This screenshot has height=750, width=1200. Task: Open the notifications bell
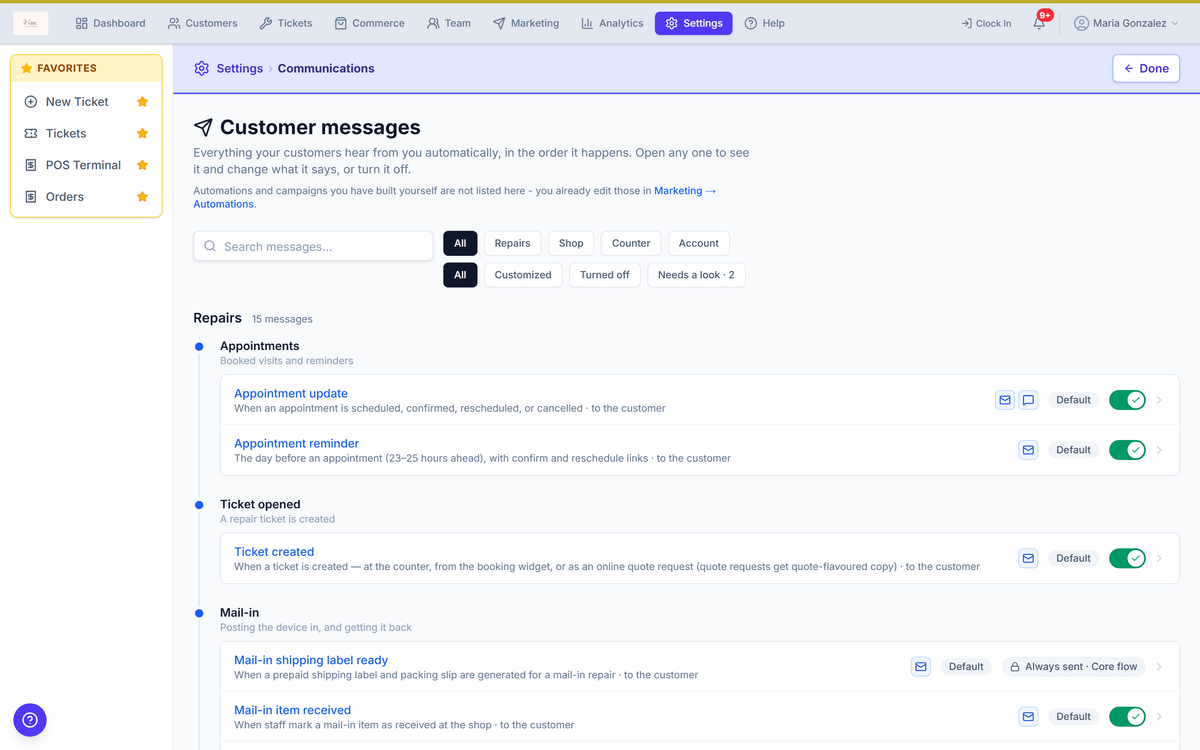pos(1039,23)
